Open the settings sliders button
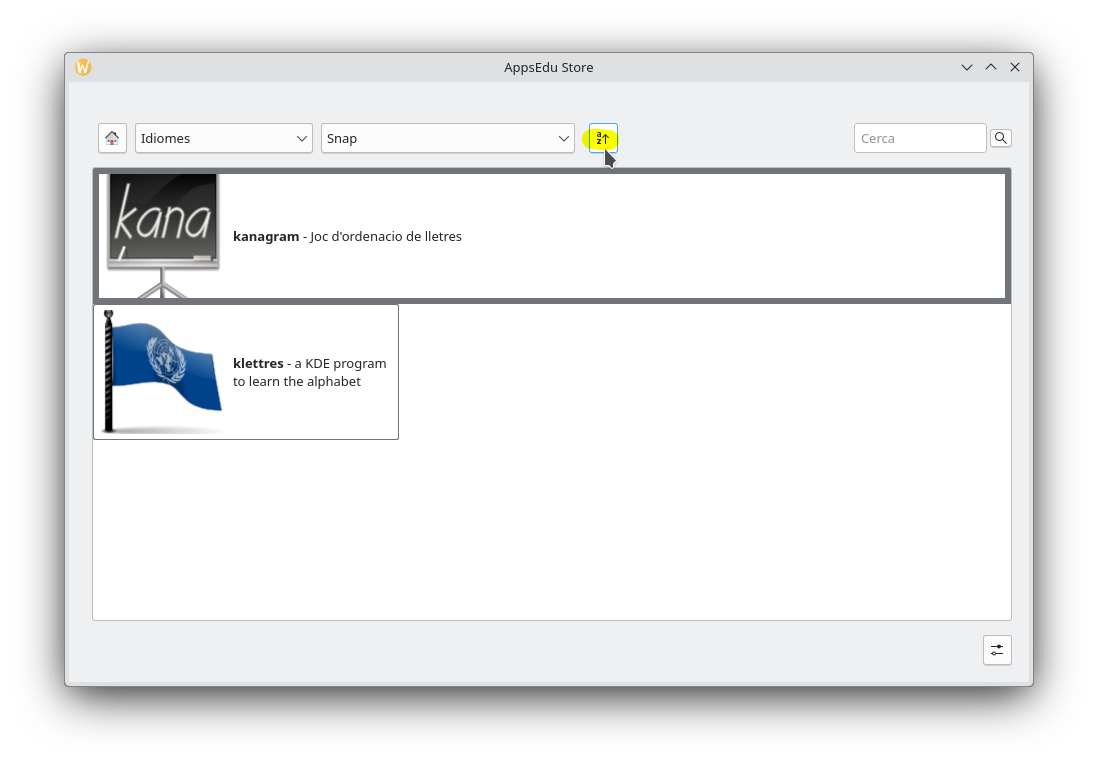 click(x=997, y=650)
